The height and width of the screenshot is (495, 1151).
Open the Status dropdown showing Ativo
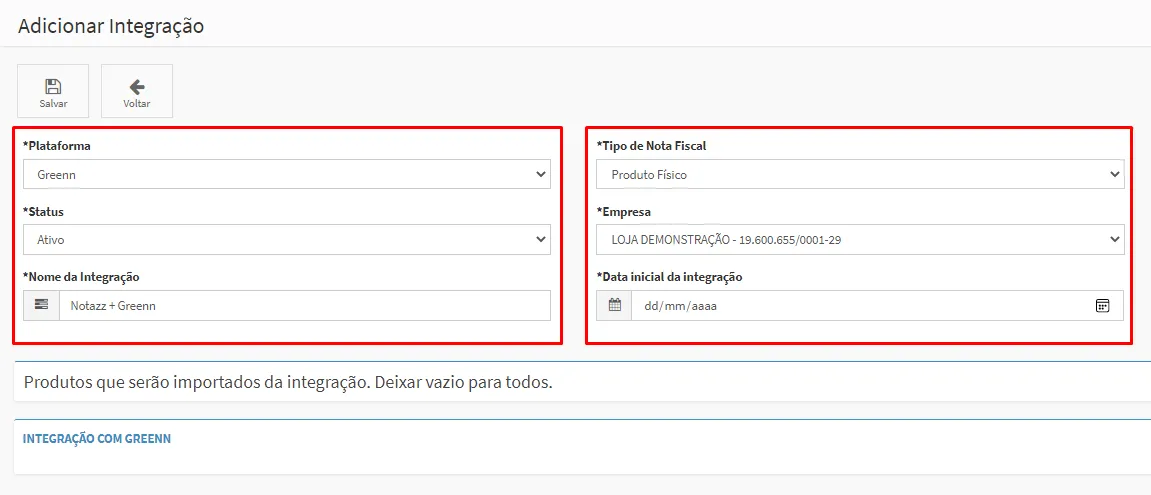coord(286,239)
